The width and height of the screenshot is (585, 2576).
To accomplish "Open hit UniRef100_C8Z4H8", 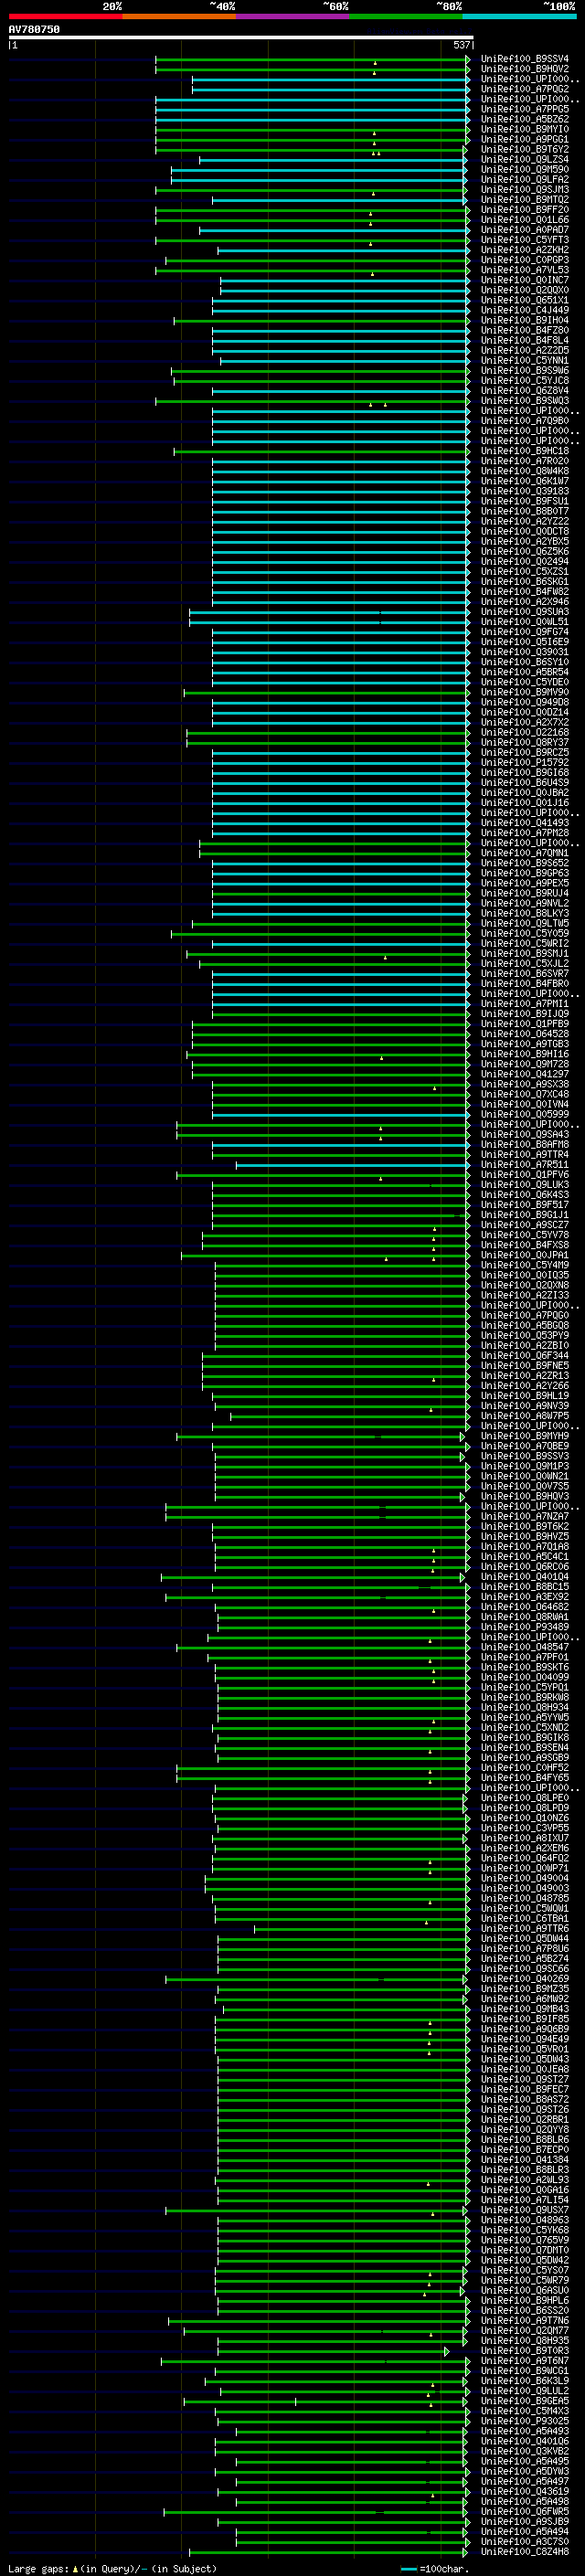I will click(525, 2552).
